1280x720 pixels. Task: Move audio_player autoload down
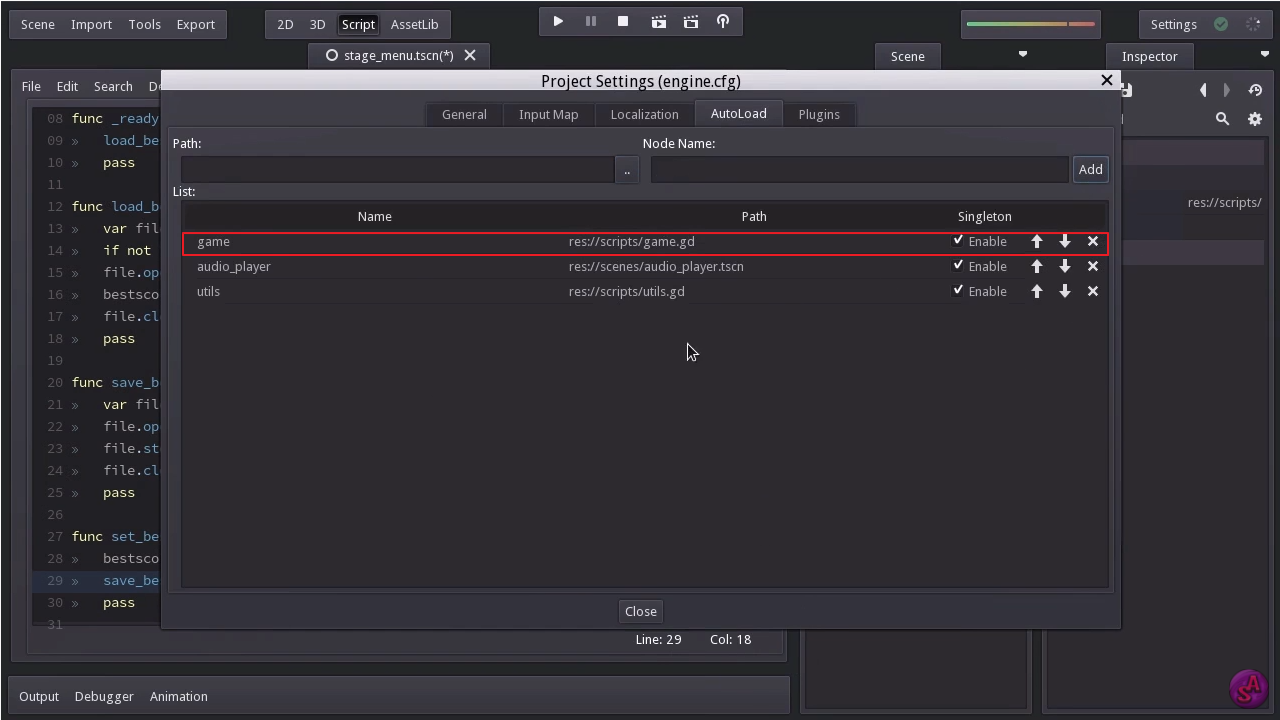click(x=1065, y=266)
